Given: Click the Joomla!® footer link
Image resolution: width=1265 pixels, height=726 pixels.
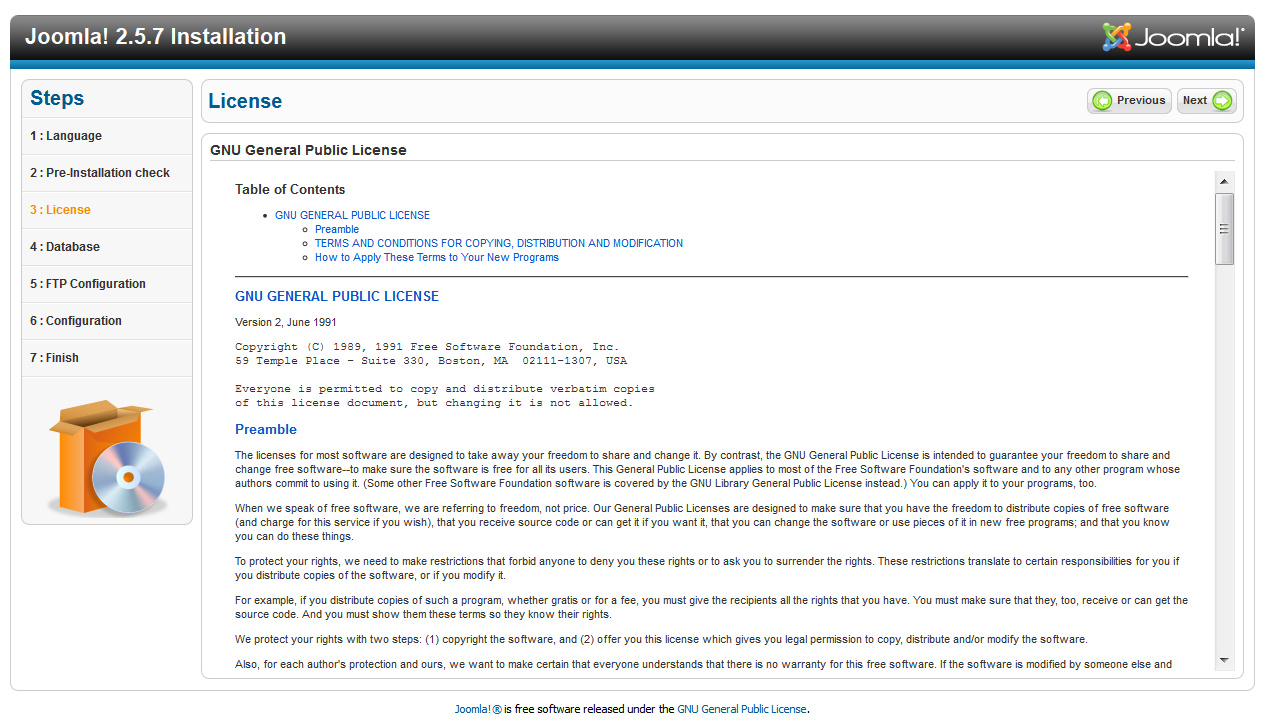Looking at the screenshot, I should click(x=478, y=709).
